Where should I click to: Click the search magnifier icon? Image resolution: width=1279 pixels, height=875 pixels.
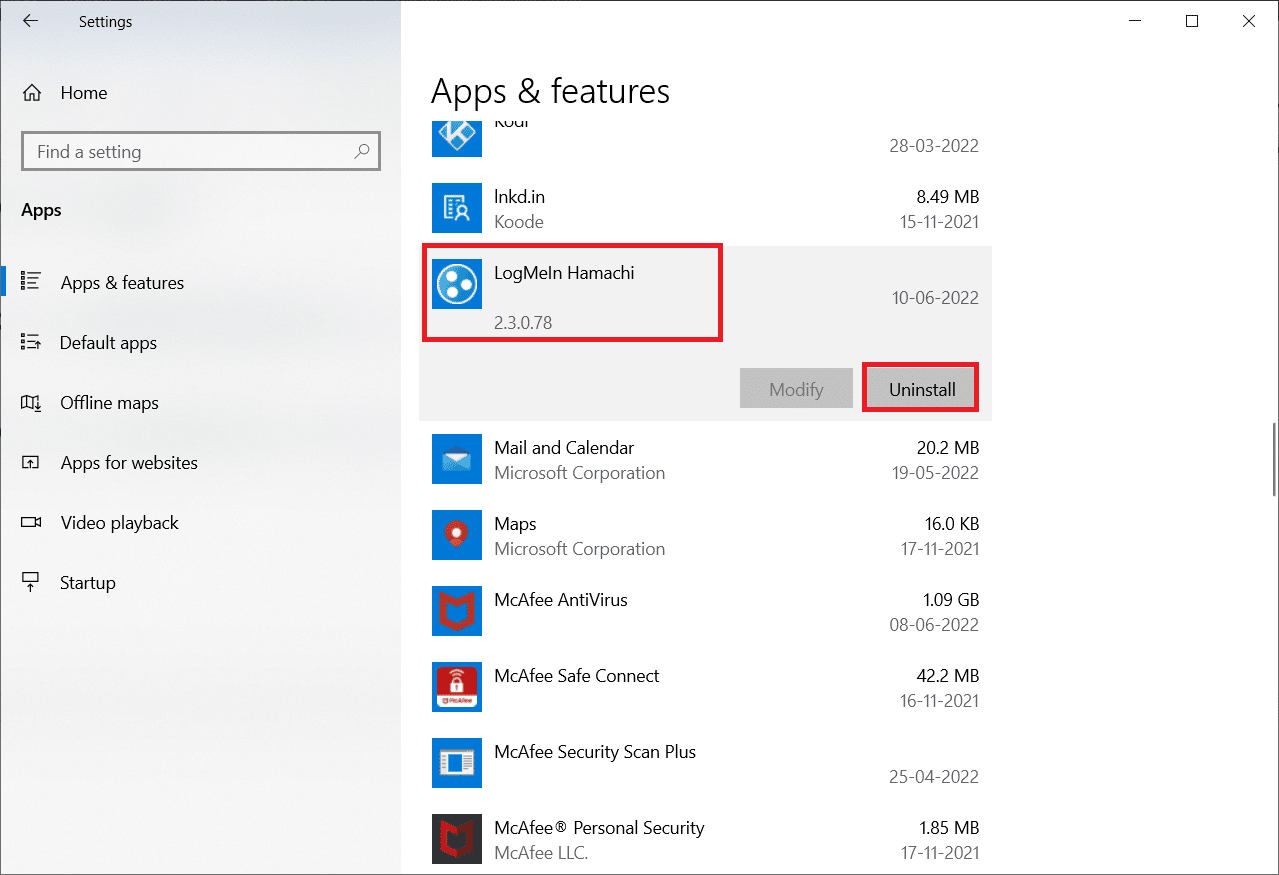(362, 152)
